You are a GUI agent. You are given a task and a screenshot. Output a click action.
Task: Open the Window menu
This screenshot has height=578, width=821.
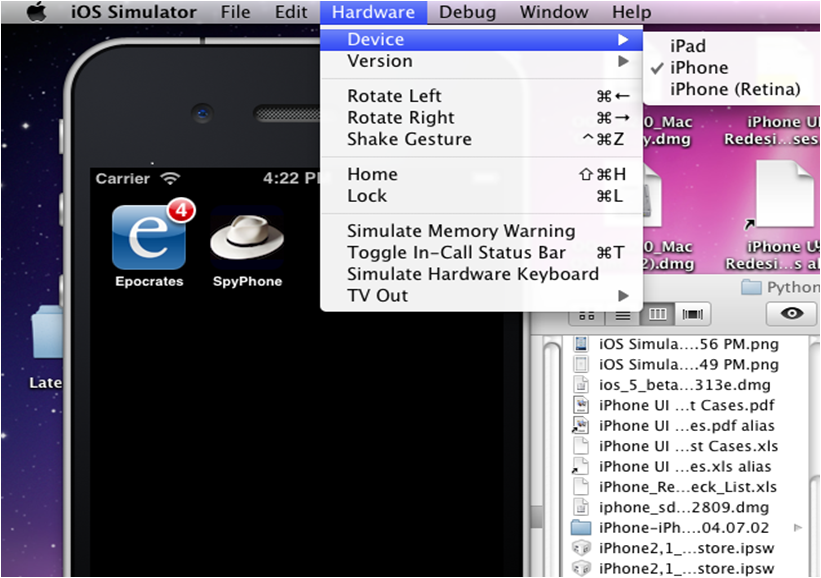[554, 12]
